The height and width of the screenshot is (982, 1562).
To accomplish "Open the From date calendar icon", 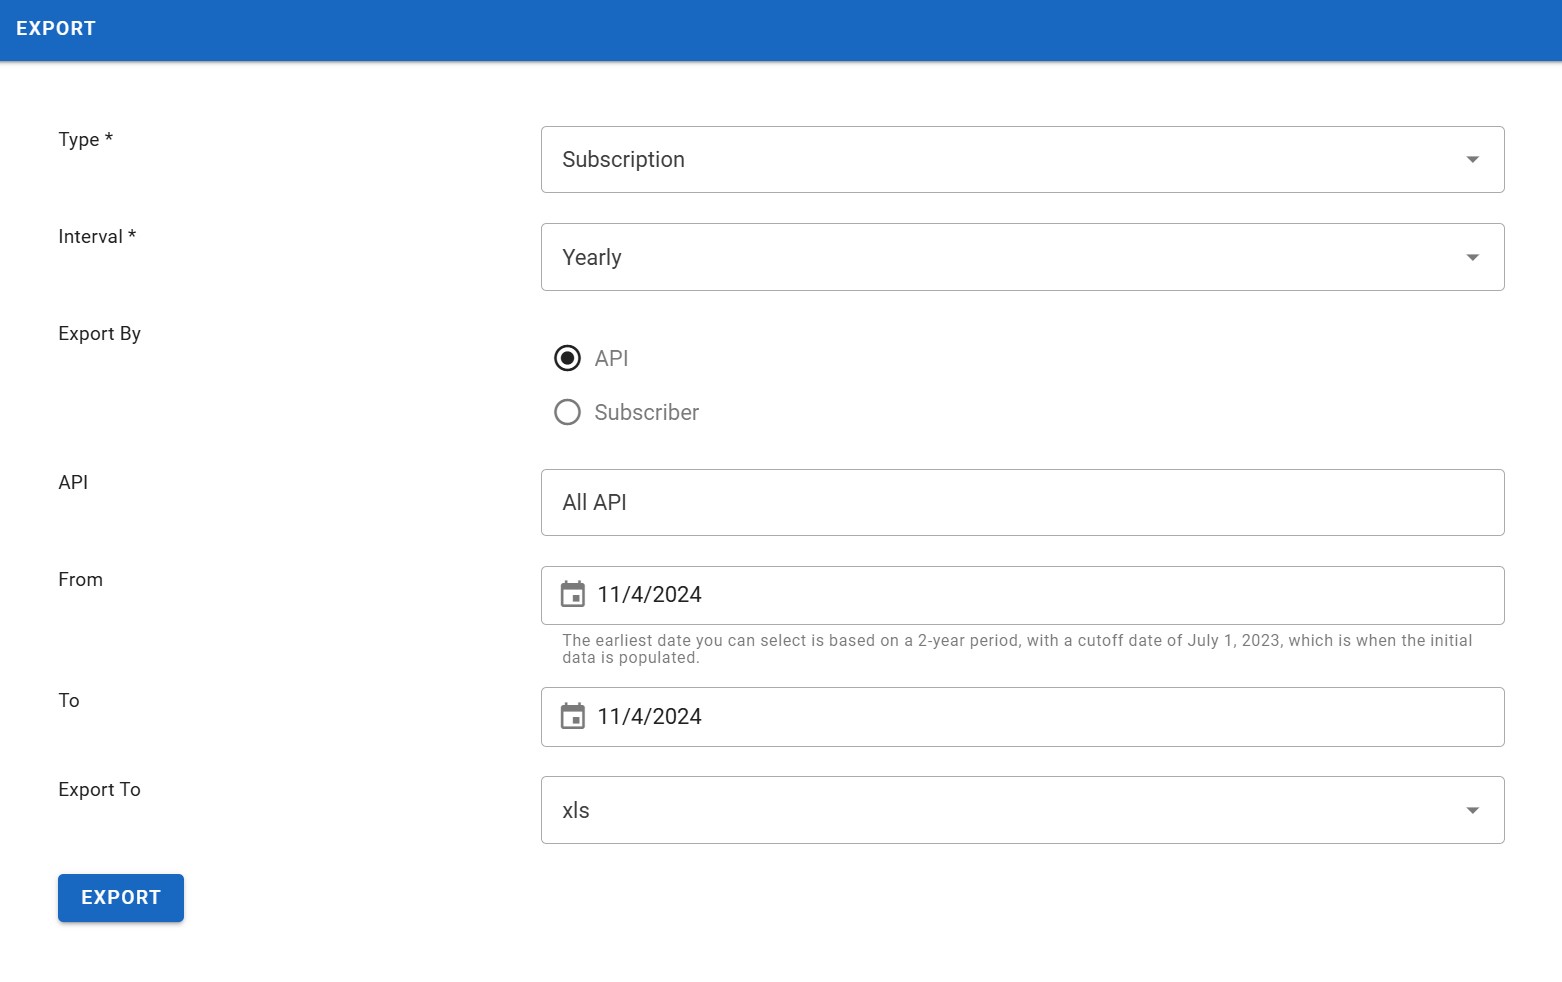I will tap(572, 595).
